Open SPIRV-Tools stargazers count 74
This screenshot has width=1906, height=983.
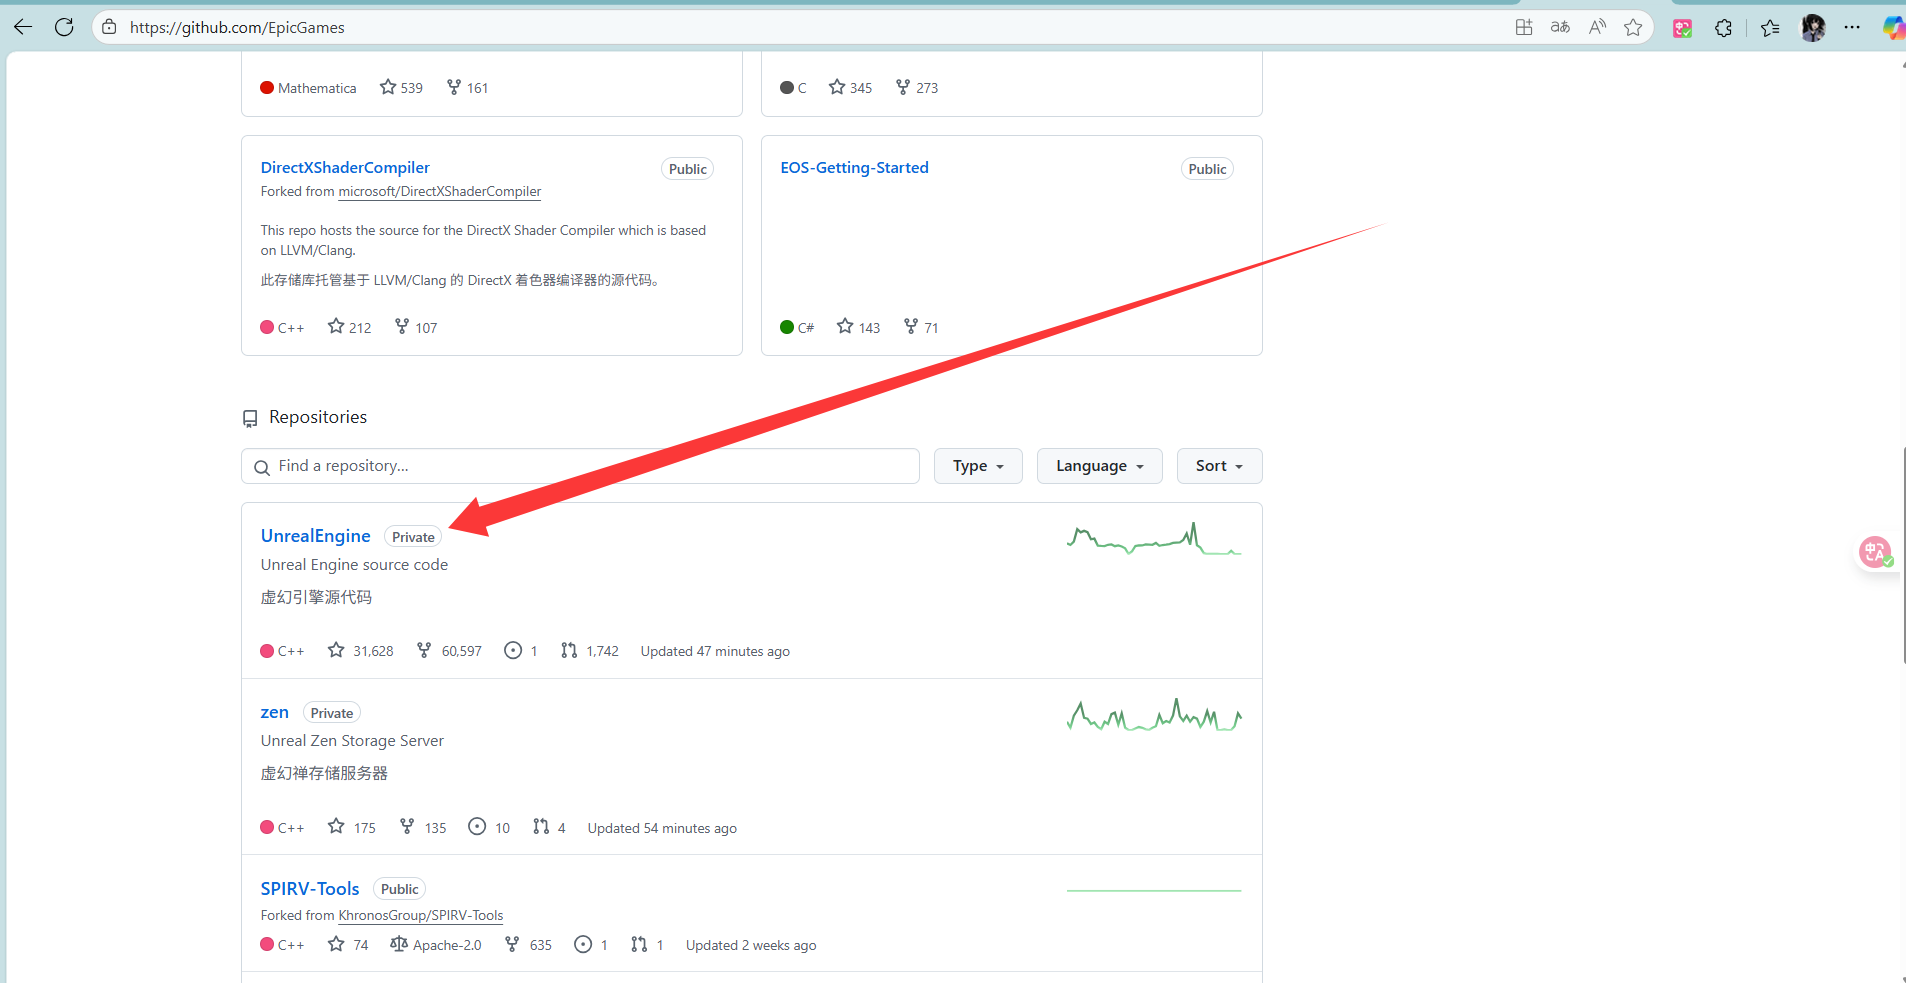pyautogui.click(x=348, y=944)
